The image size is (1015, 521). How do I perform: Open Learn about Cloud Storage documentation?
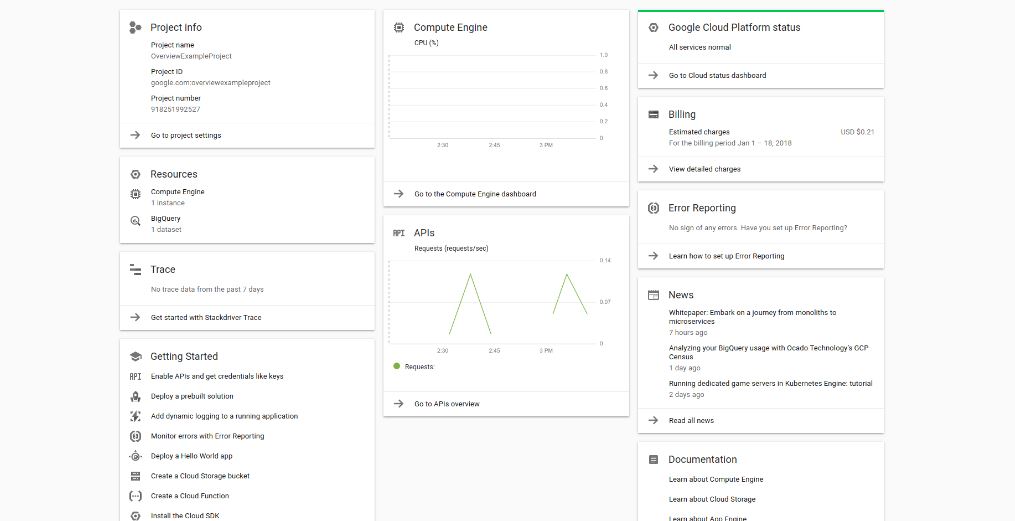click(x=712, y=500)
